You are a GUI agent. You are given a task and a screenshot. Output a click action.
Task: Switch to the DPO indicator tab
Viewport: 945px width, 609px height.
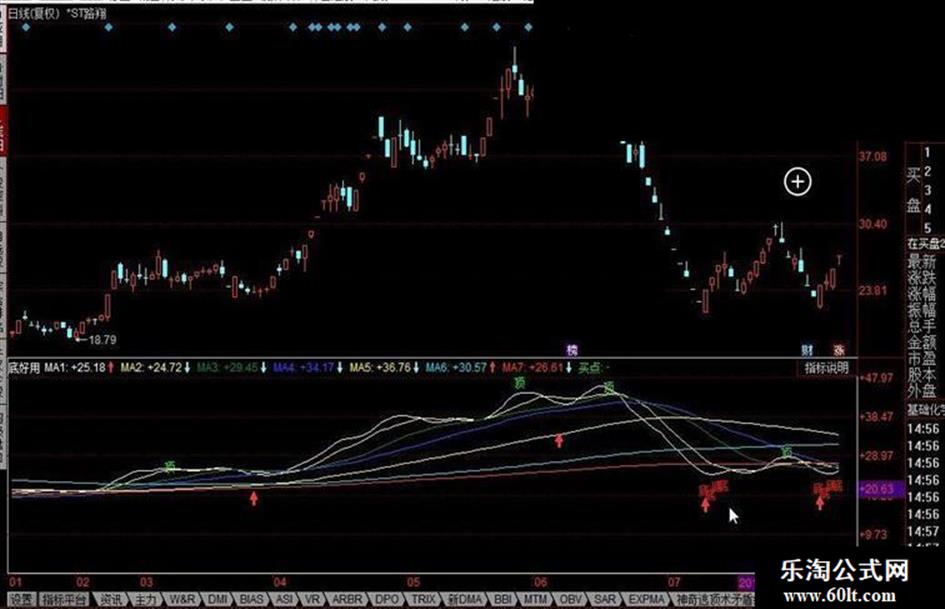tap(386, 599)
